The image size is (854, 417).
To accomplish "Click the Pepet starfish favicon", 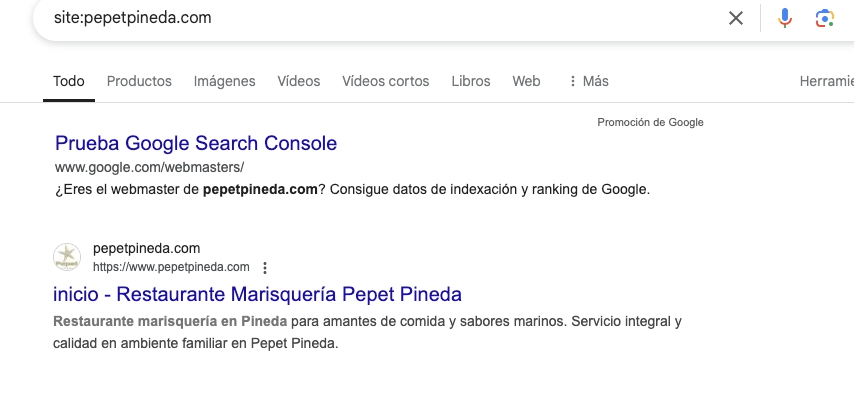I will coord(67,257).
